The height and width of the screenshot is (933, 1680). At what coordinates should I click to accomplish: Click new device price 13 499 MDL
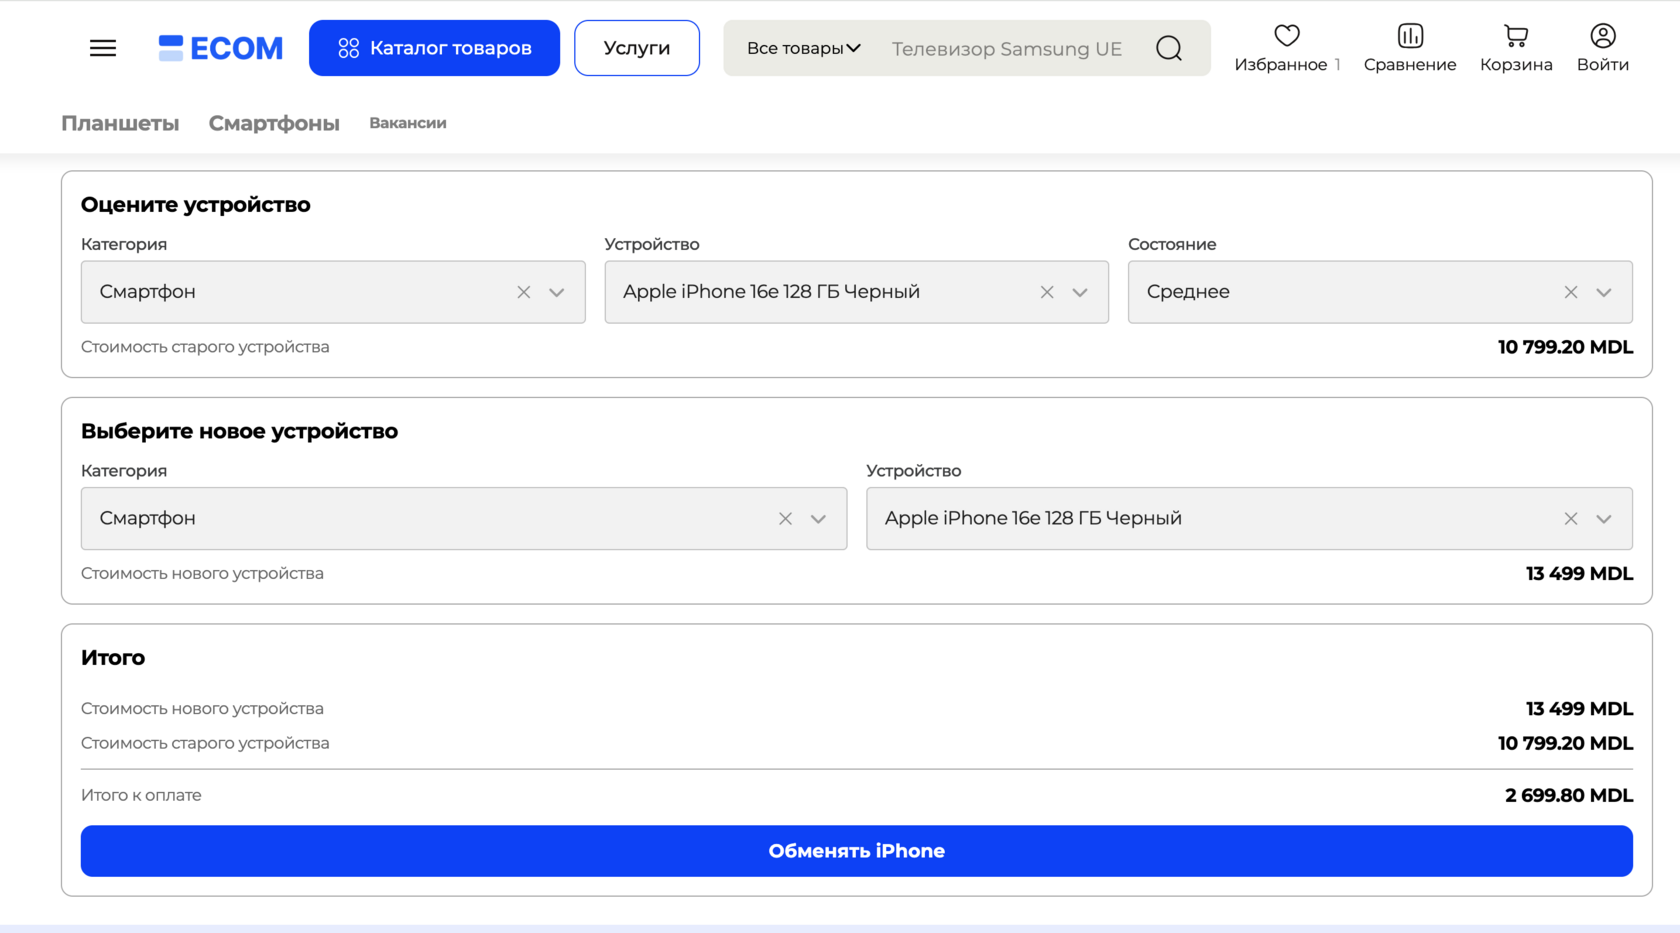coord(1579,574)
